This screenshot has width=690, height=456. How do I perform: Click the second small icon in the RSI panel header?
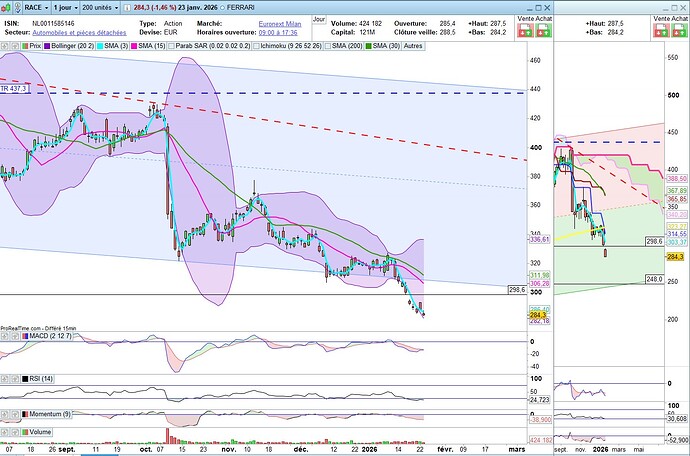(x=15, y=379)
